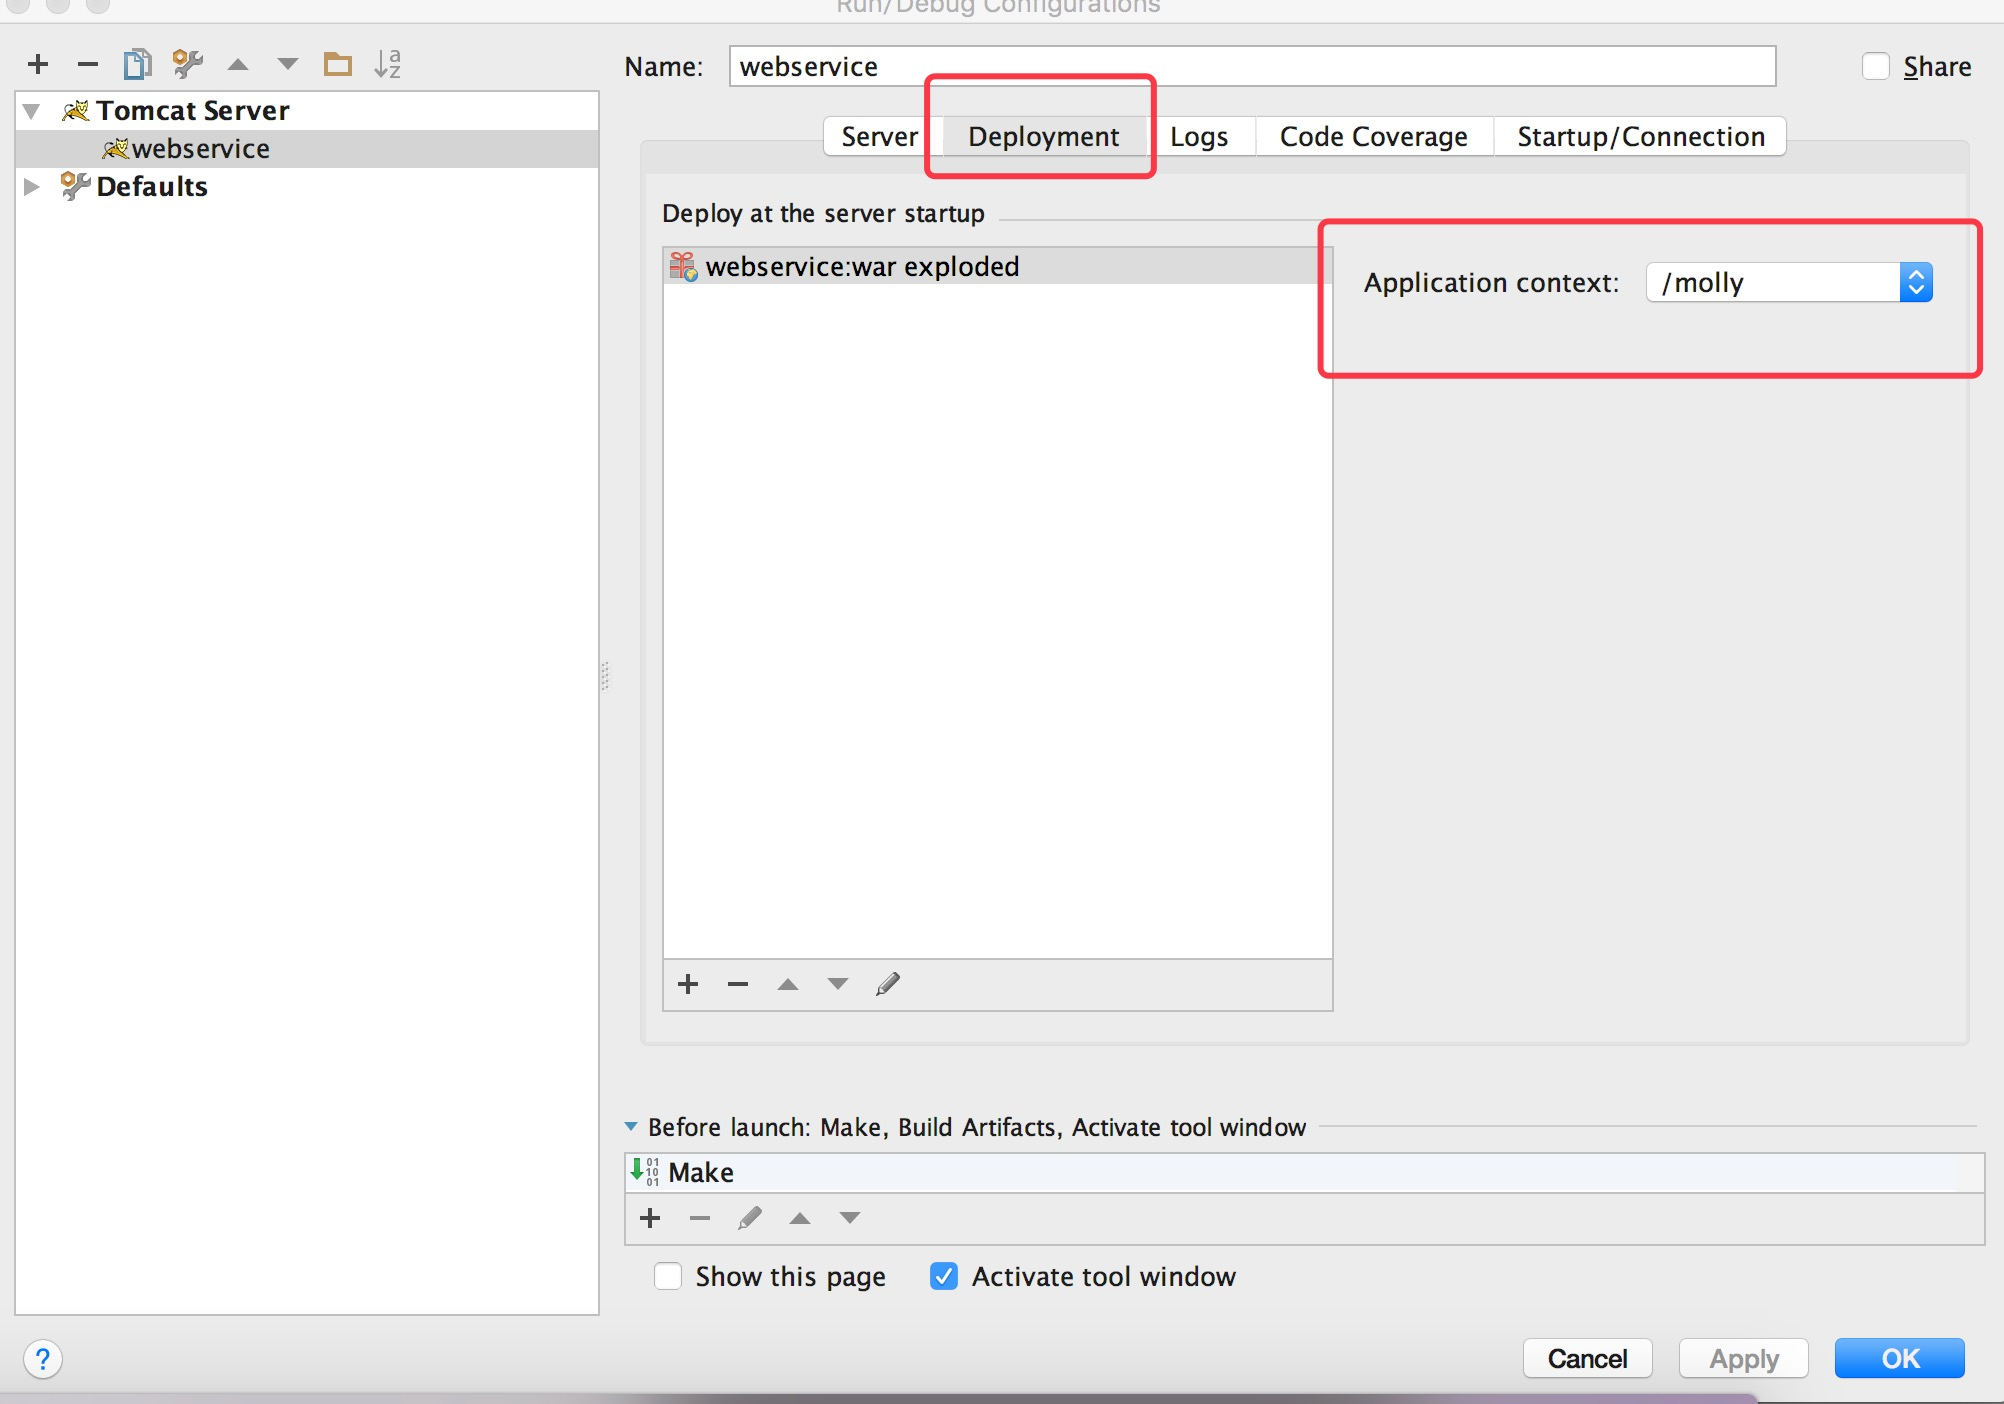This screenshot has width=2004, height=1404.
Task: Move before launch task down
Action: (850, 1218)
